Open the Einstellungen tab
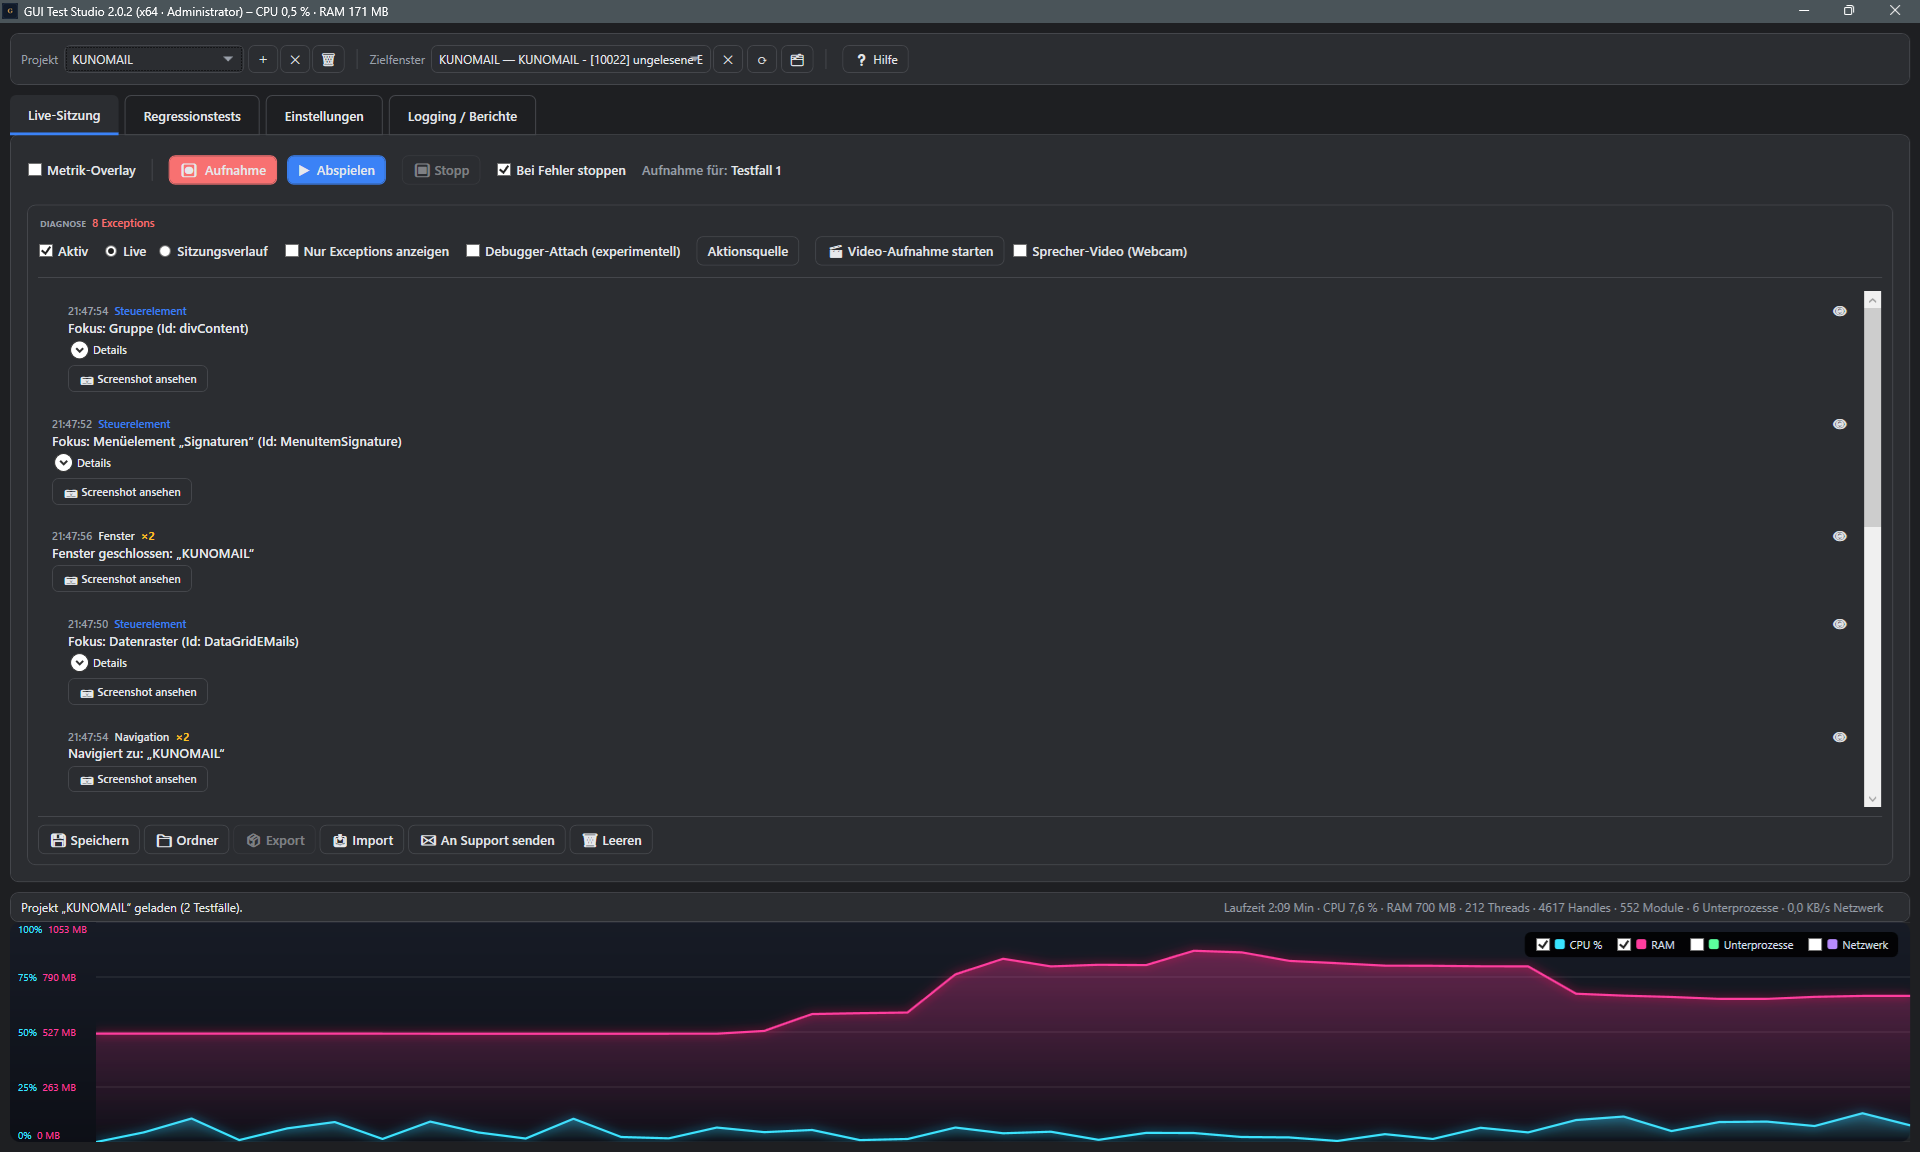The height and width of the screenshot is (1152, 1920). [324, 116]
